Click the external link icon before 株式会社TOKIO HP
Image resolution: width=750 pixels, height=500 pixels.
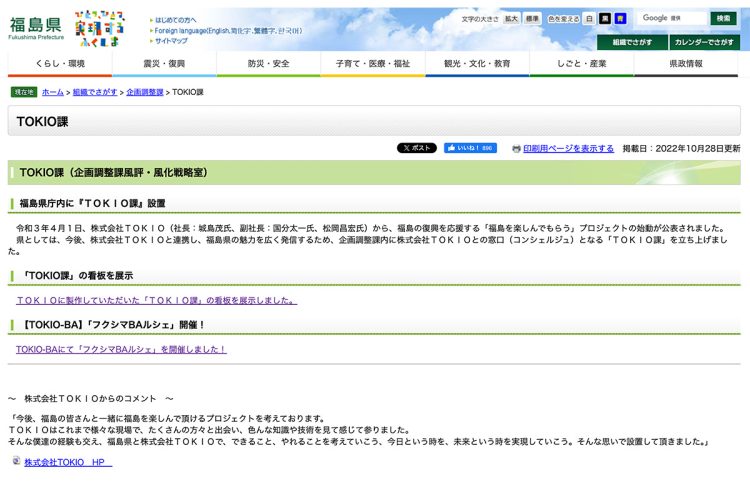(x=16, y=461)
